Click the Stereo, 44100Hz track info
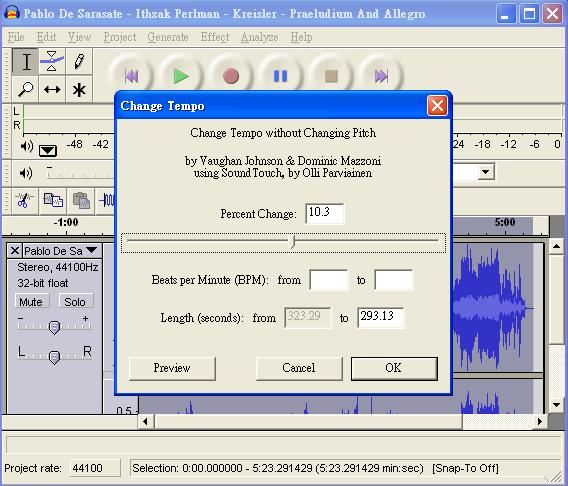568x486 pixels. point(58,267)
